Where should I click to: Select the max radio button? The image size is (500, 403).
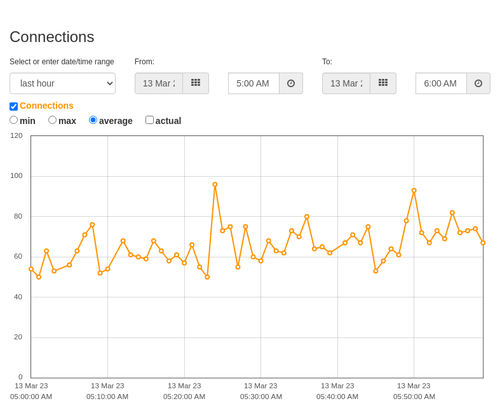tap(52, 120)
